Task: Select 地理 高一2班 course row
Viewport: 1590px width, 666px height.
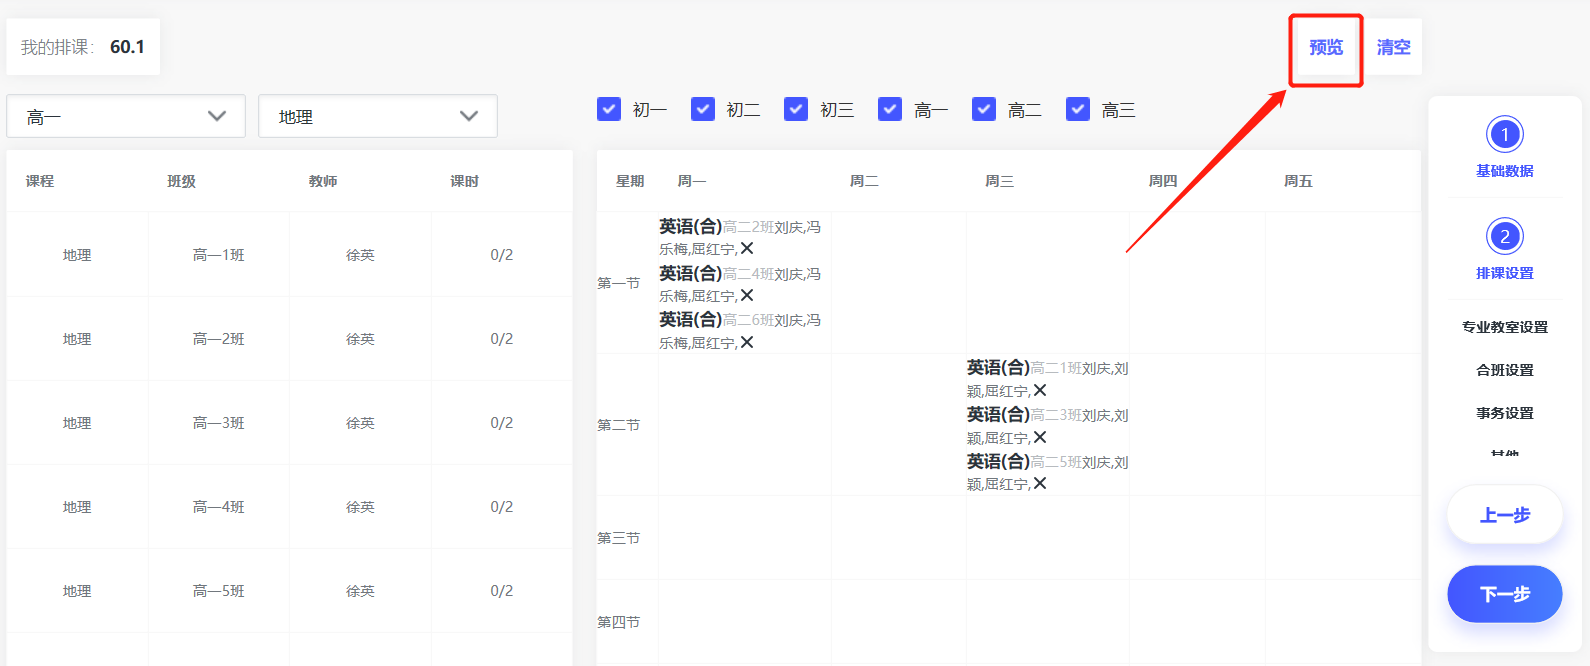Action: pos(290,339)
